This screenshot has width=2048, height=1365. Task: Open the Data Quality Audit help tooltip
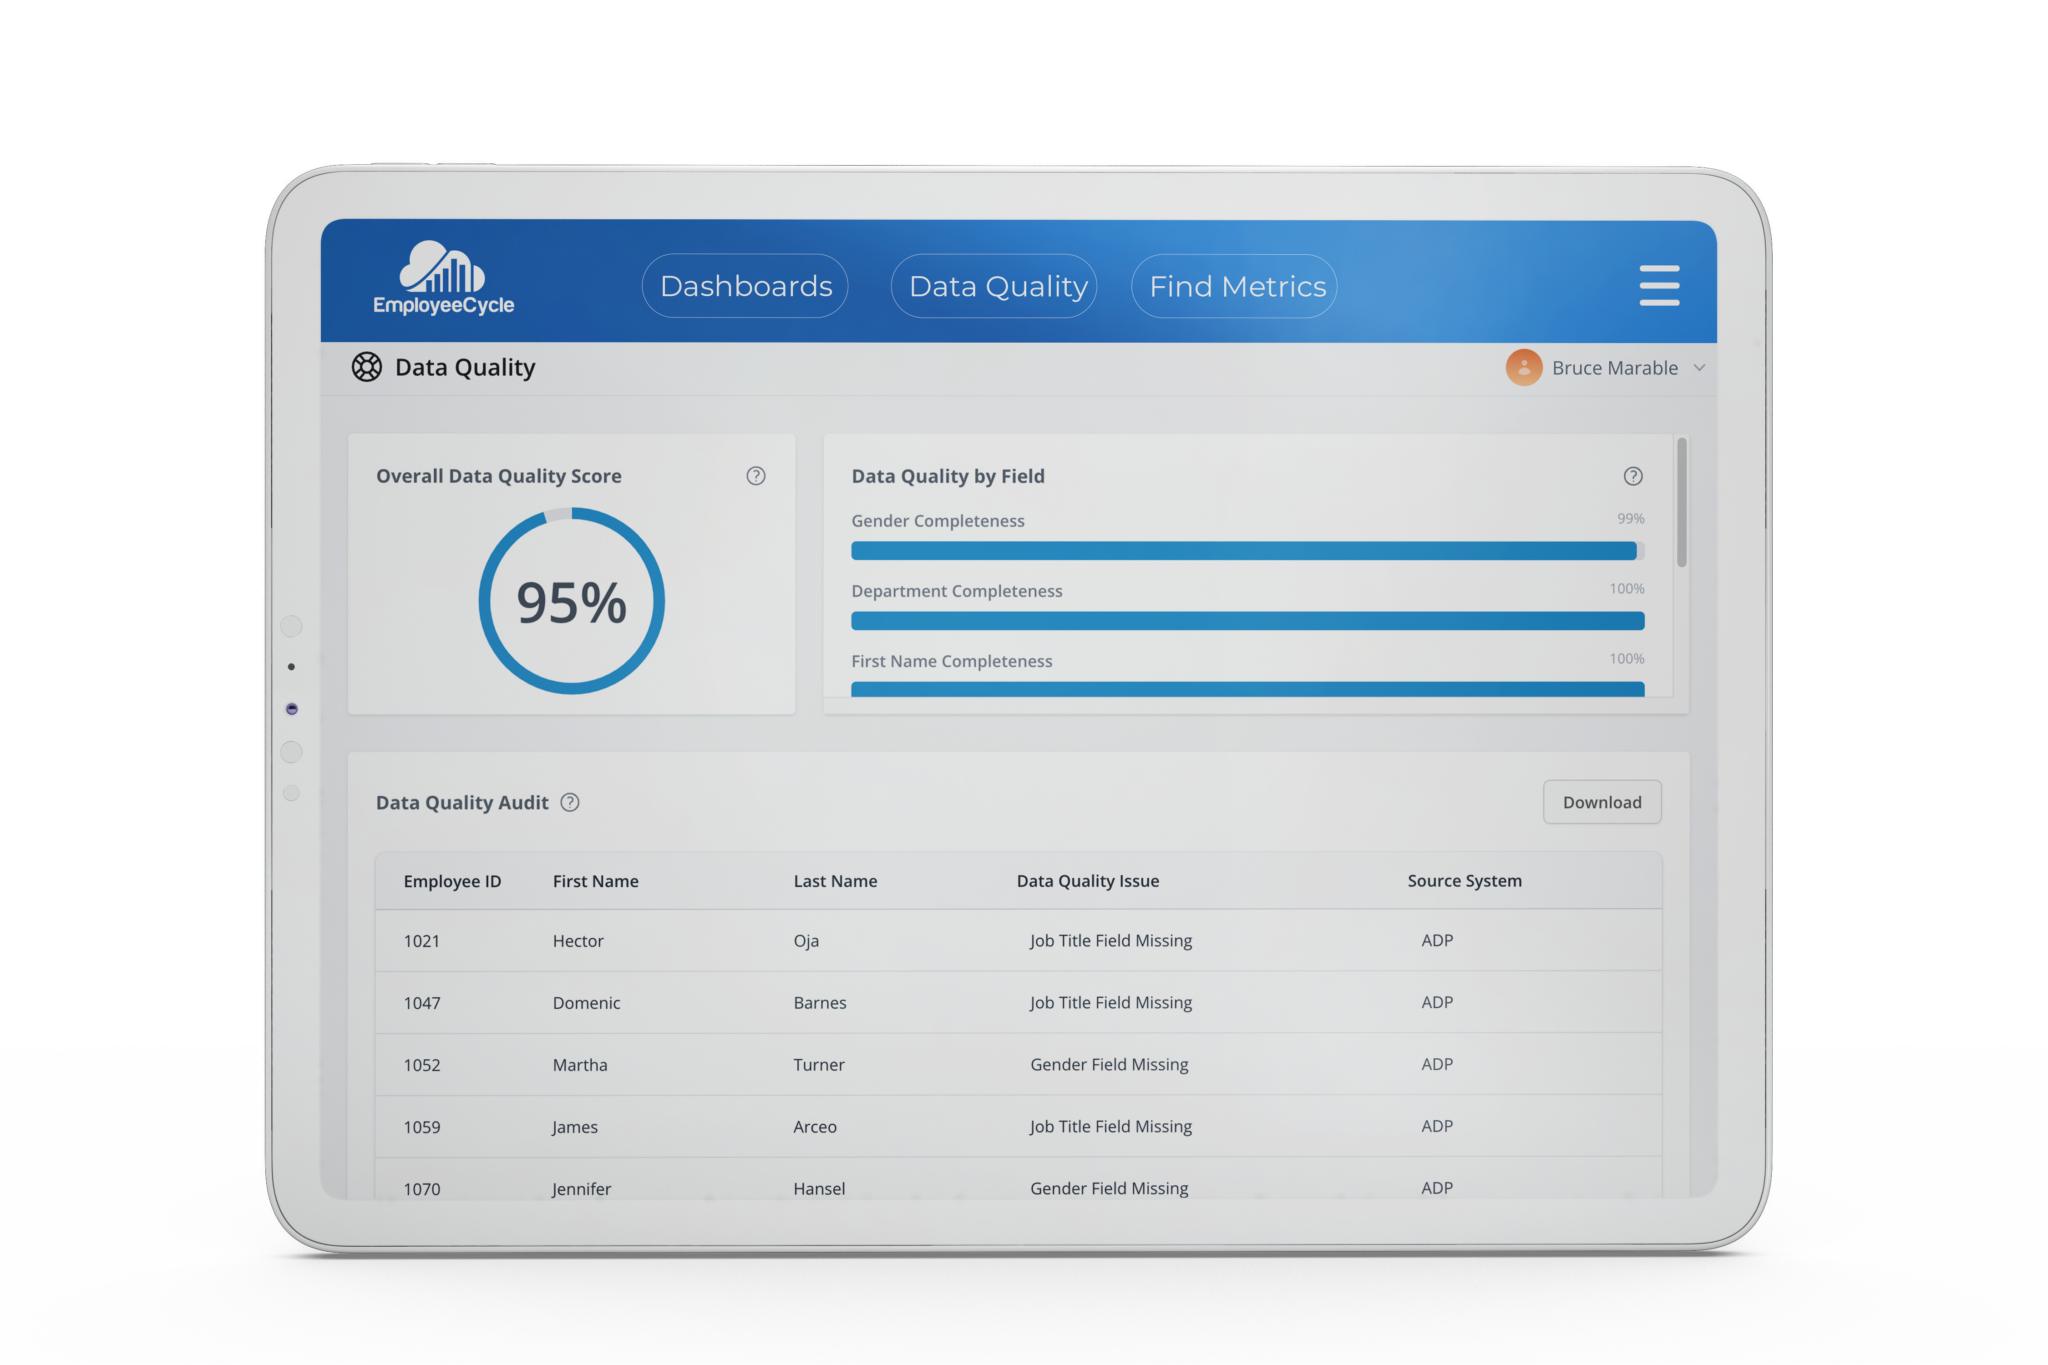[571, 802]
